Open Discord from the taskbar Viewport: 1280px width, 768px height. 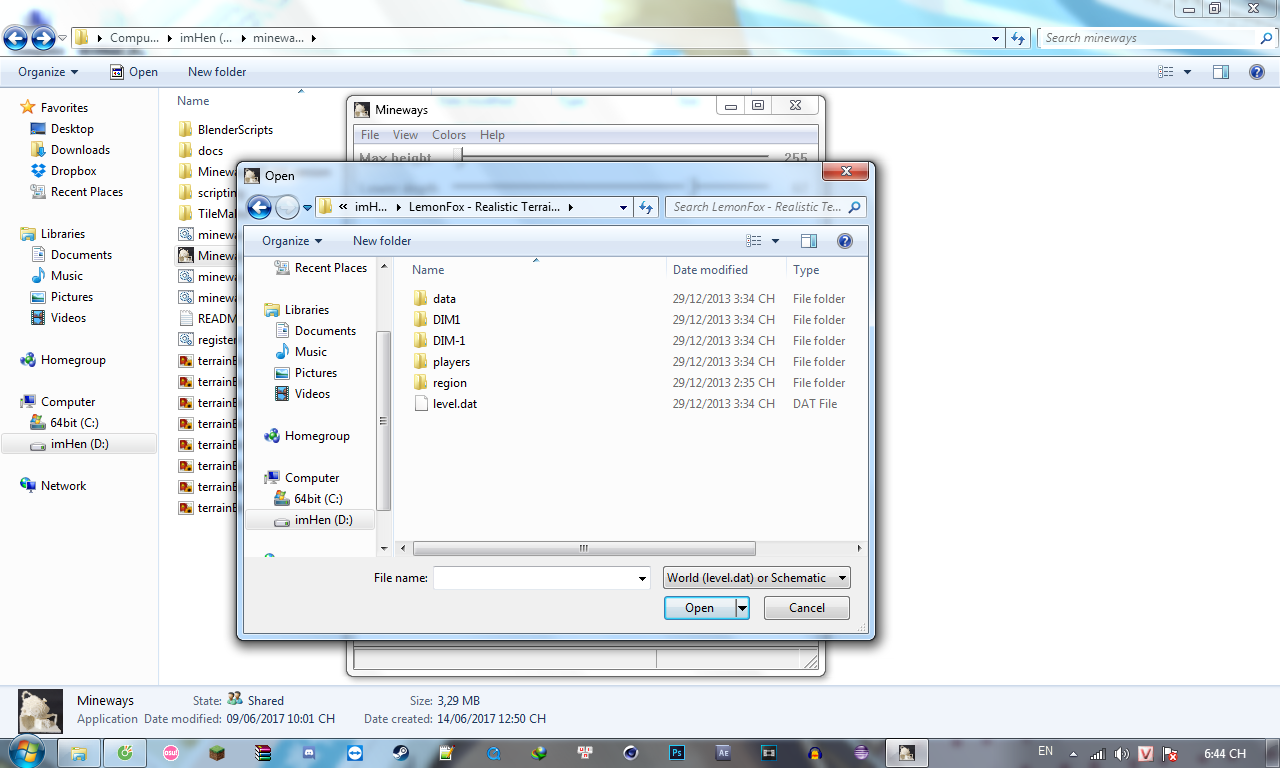pos(308,753)
